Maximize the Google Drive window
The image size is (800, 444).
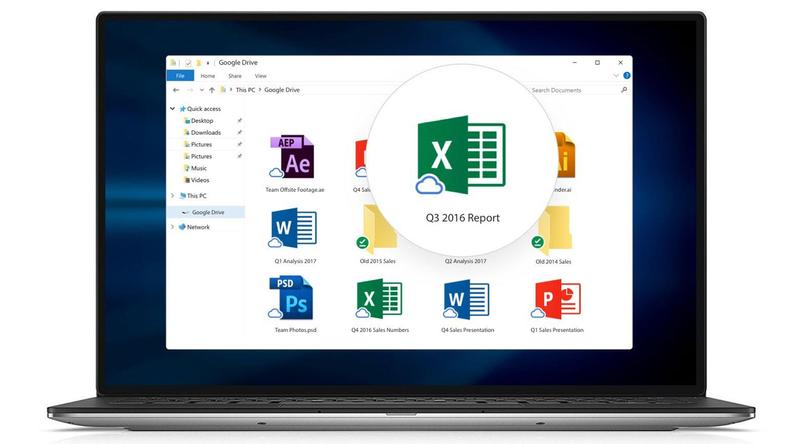pyautogui.click(x=597, y=63)
